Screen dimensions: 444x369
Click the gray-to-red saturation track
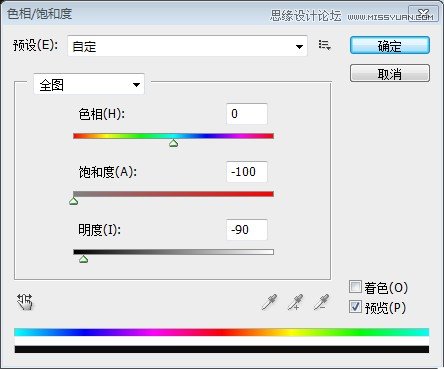(x=173, y=194)
